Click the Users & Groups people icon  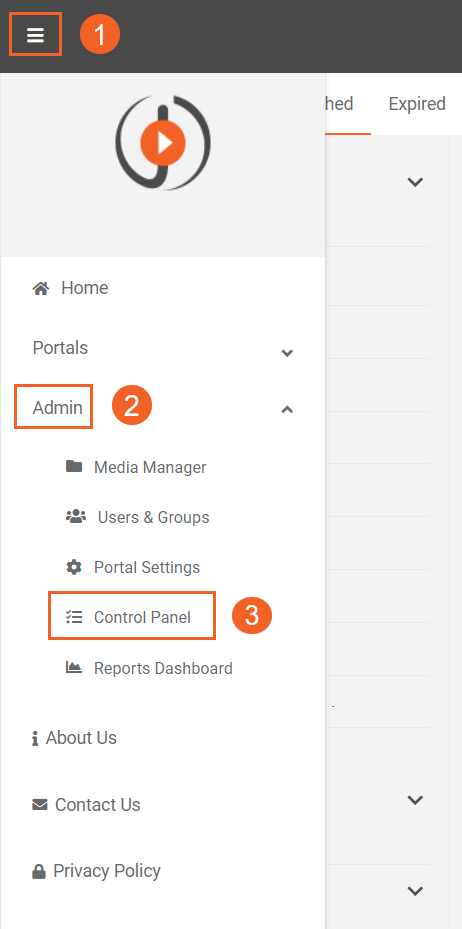76,517
